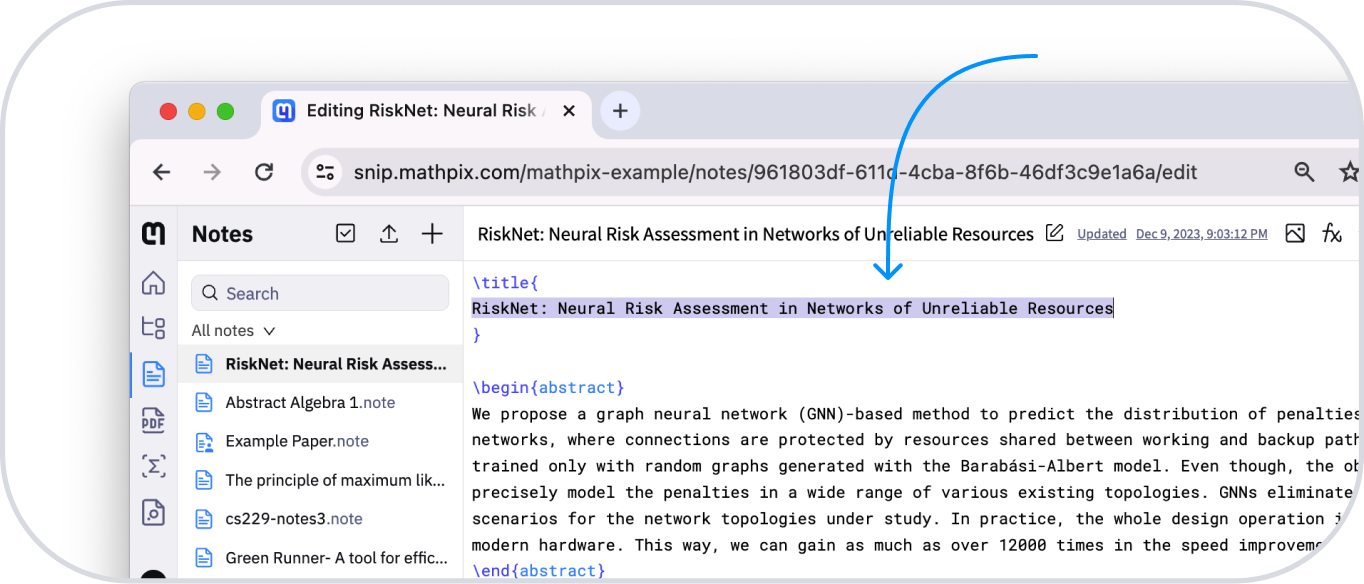Open the formula sigma icon in sidebar
This screenshot has height=584, width=1364.
click(153, 466)
